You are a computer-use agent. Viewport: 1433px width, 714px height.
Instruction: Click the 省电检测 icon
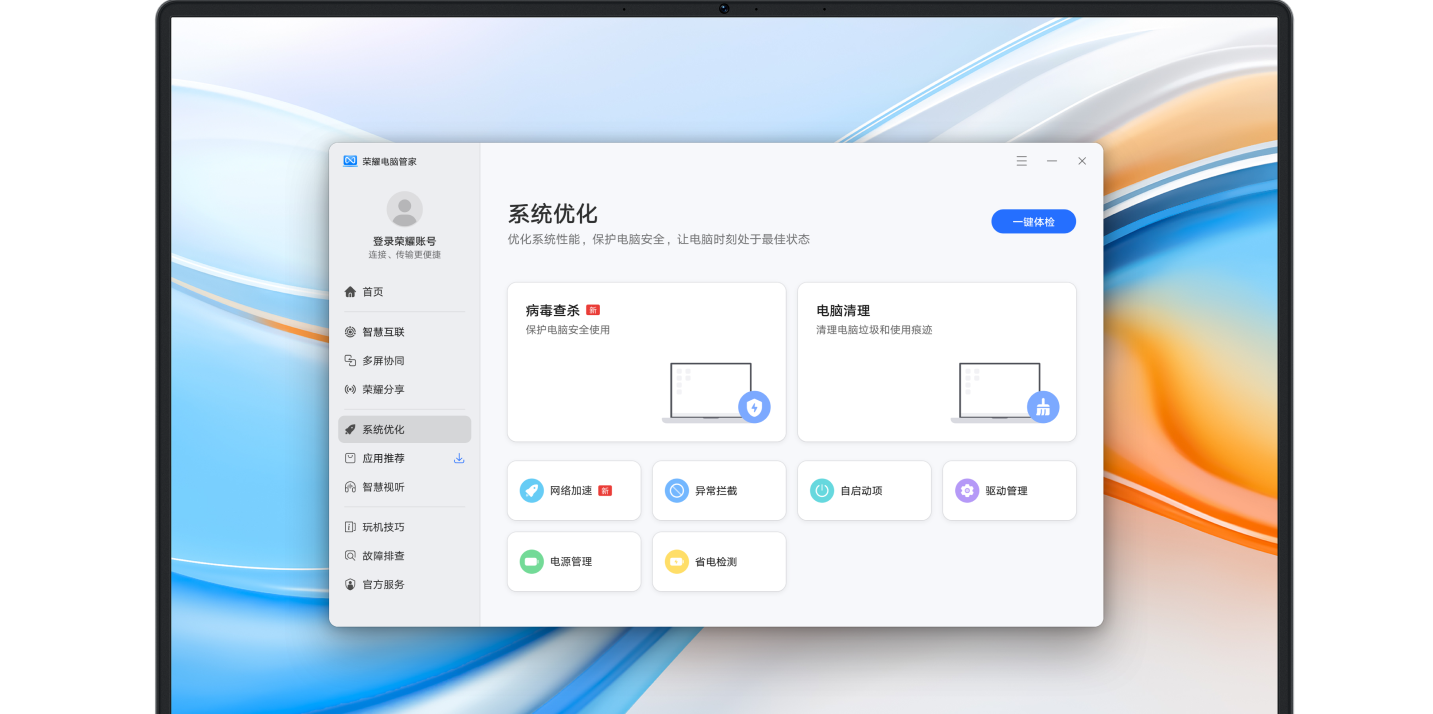tap(676, 561)
